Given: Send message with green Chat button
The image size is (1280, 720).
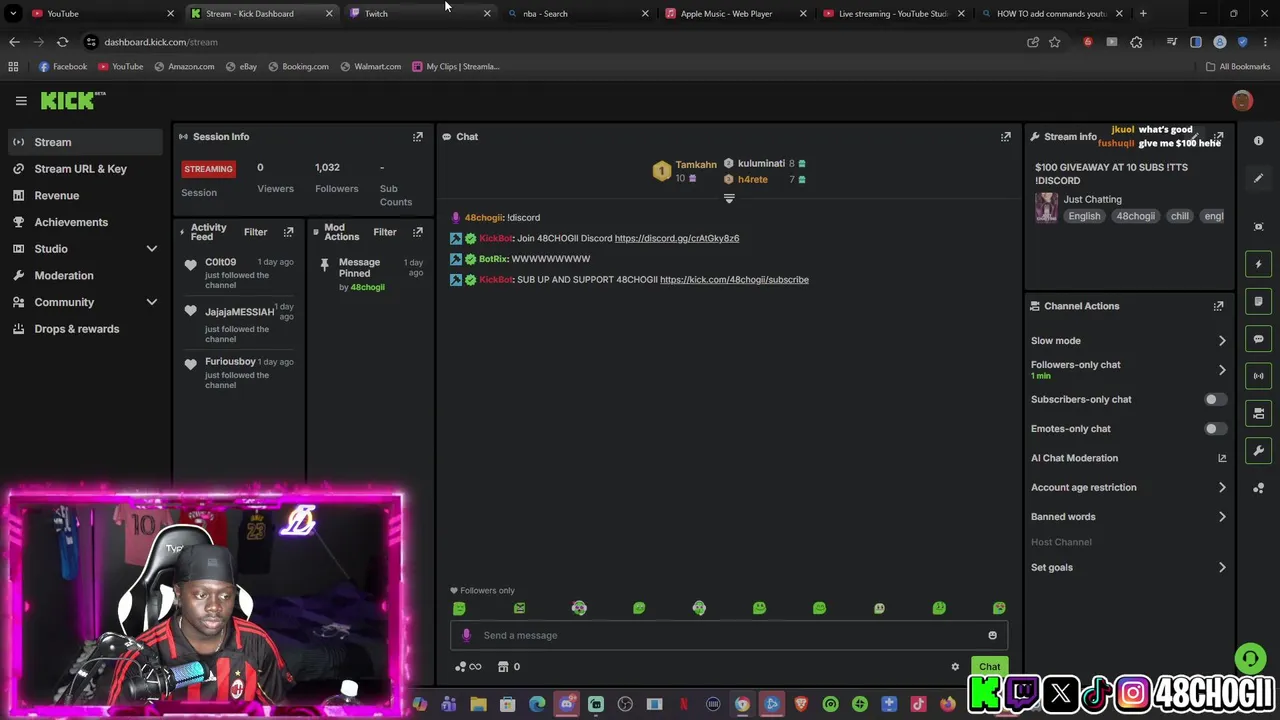Looking at the screenshot, I should [989, 667].
